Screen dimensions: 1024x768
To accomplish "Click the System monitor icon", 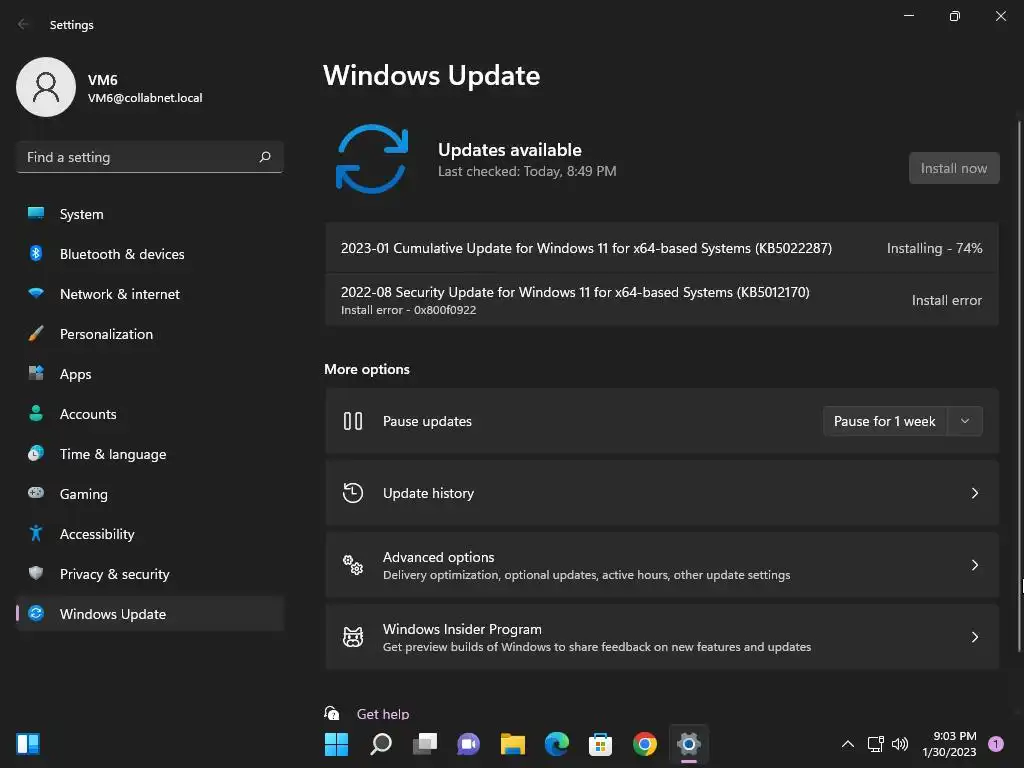I will coord(36,214).
